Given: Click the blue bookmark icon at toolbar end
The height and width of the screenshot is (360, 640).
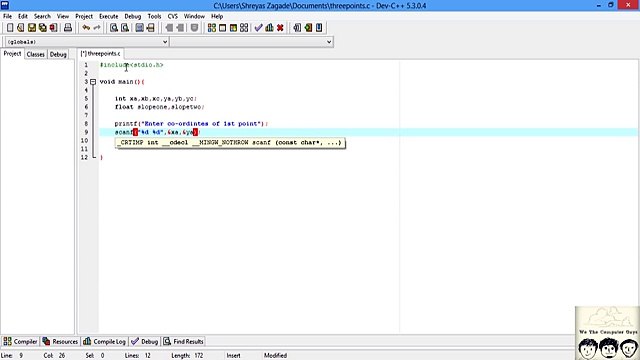Looking at the screenshot, I should (x=319, y=28).
